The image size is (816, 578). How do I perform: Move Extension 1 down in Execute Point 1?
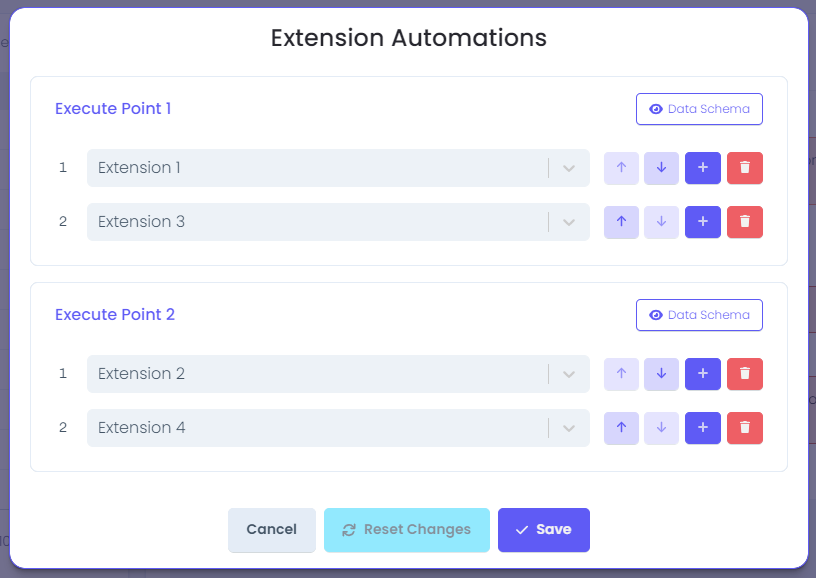tap(661, 168)
